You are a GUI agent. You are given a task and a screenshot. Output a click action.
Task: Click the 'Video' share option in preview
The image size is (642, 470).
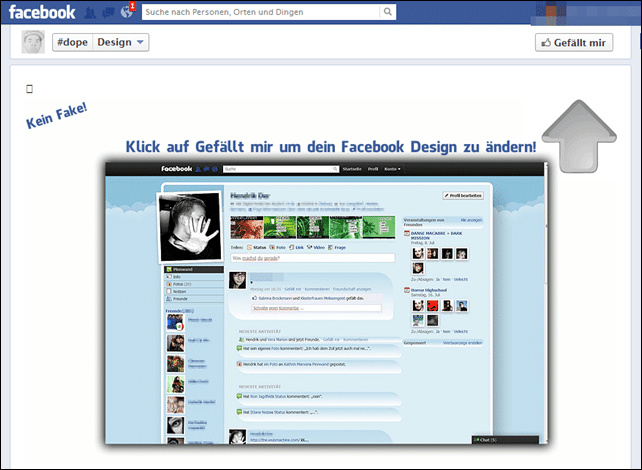pos(316,247)
